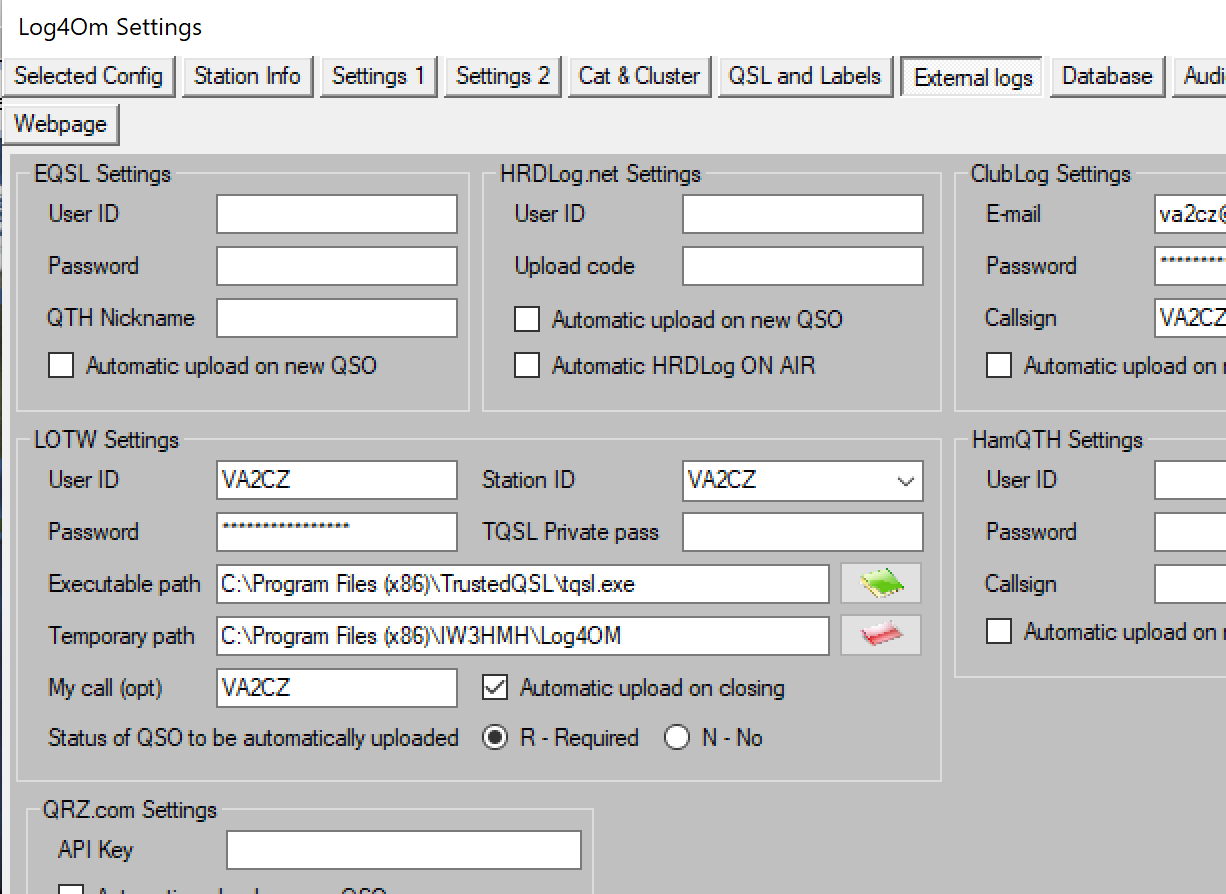Screen dimensions: 1226x894
Task: Select the R - Required radio option
Action: [x=495, y=738]
